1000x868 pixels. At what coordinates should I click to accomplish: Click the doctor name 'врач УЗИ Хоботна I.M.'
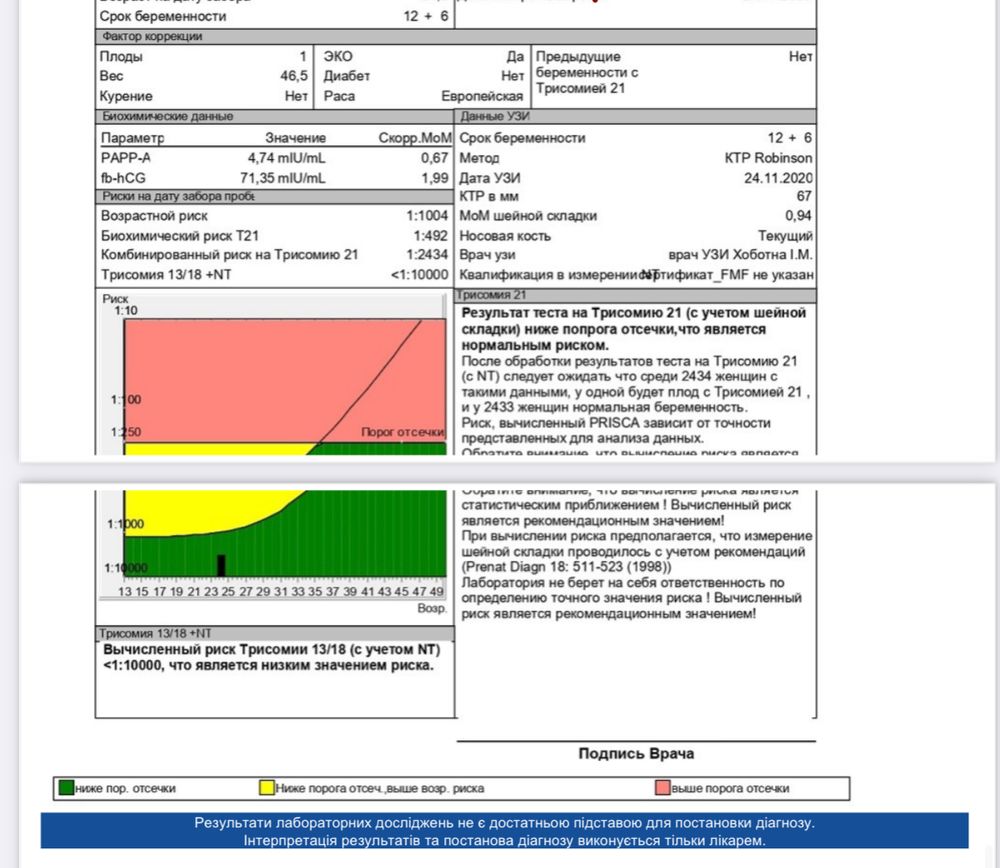tap(740, 255)
